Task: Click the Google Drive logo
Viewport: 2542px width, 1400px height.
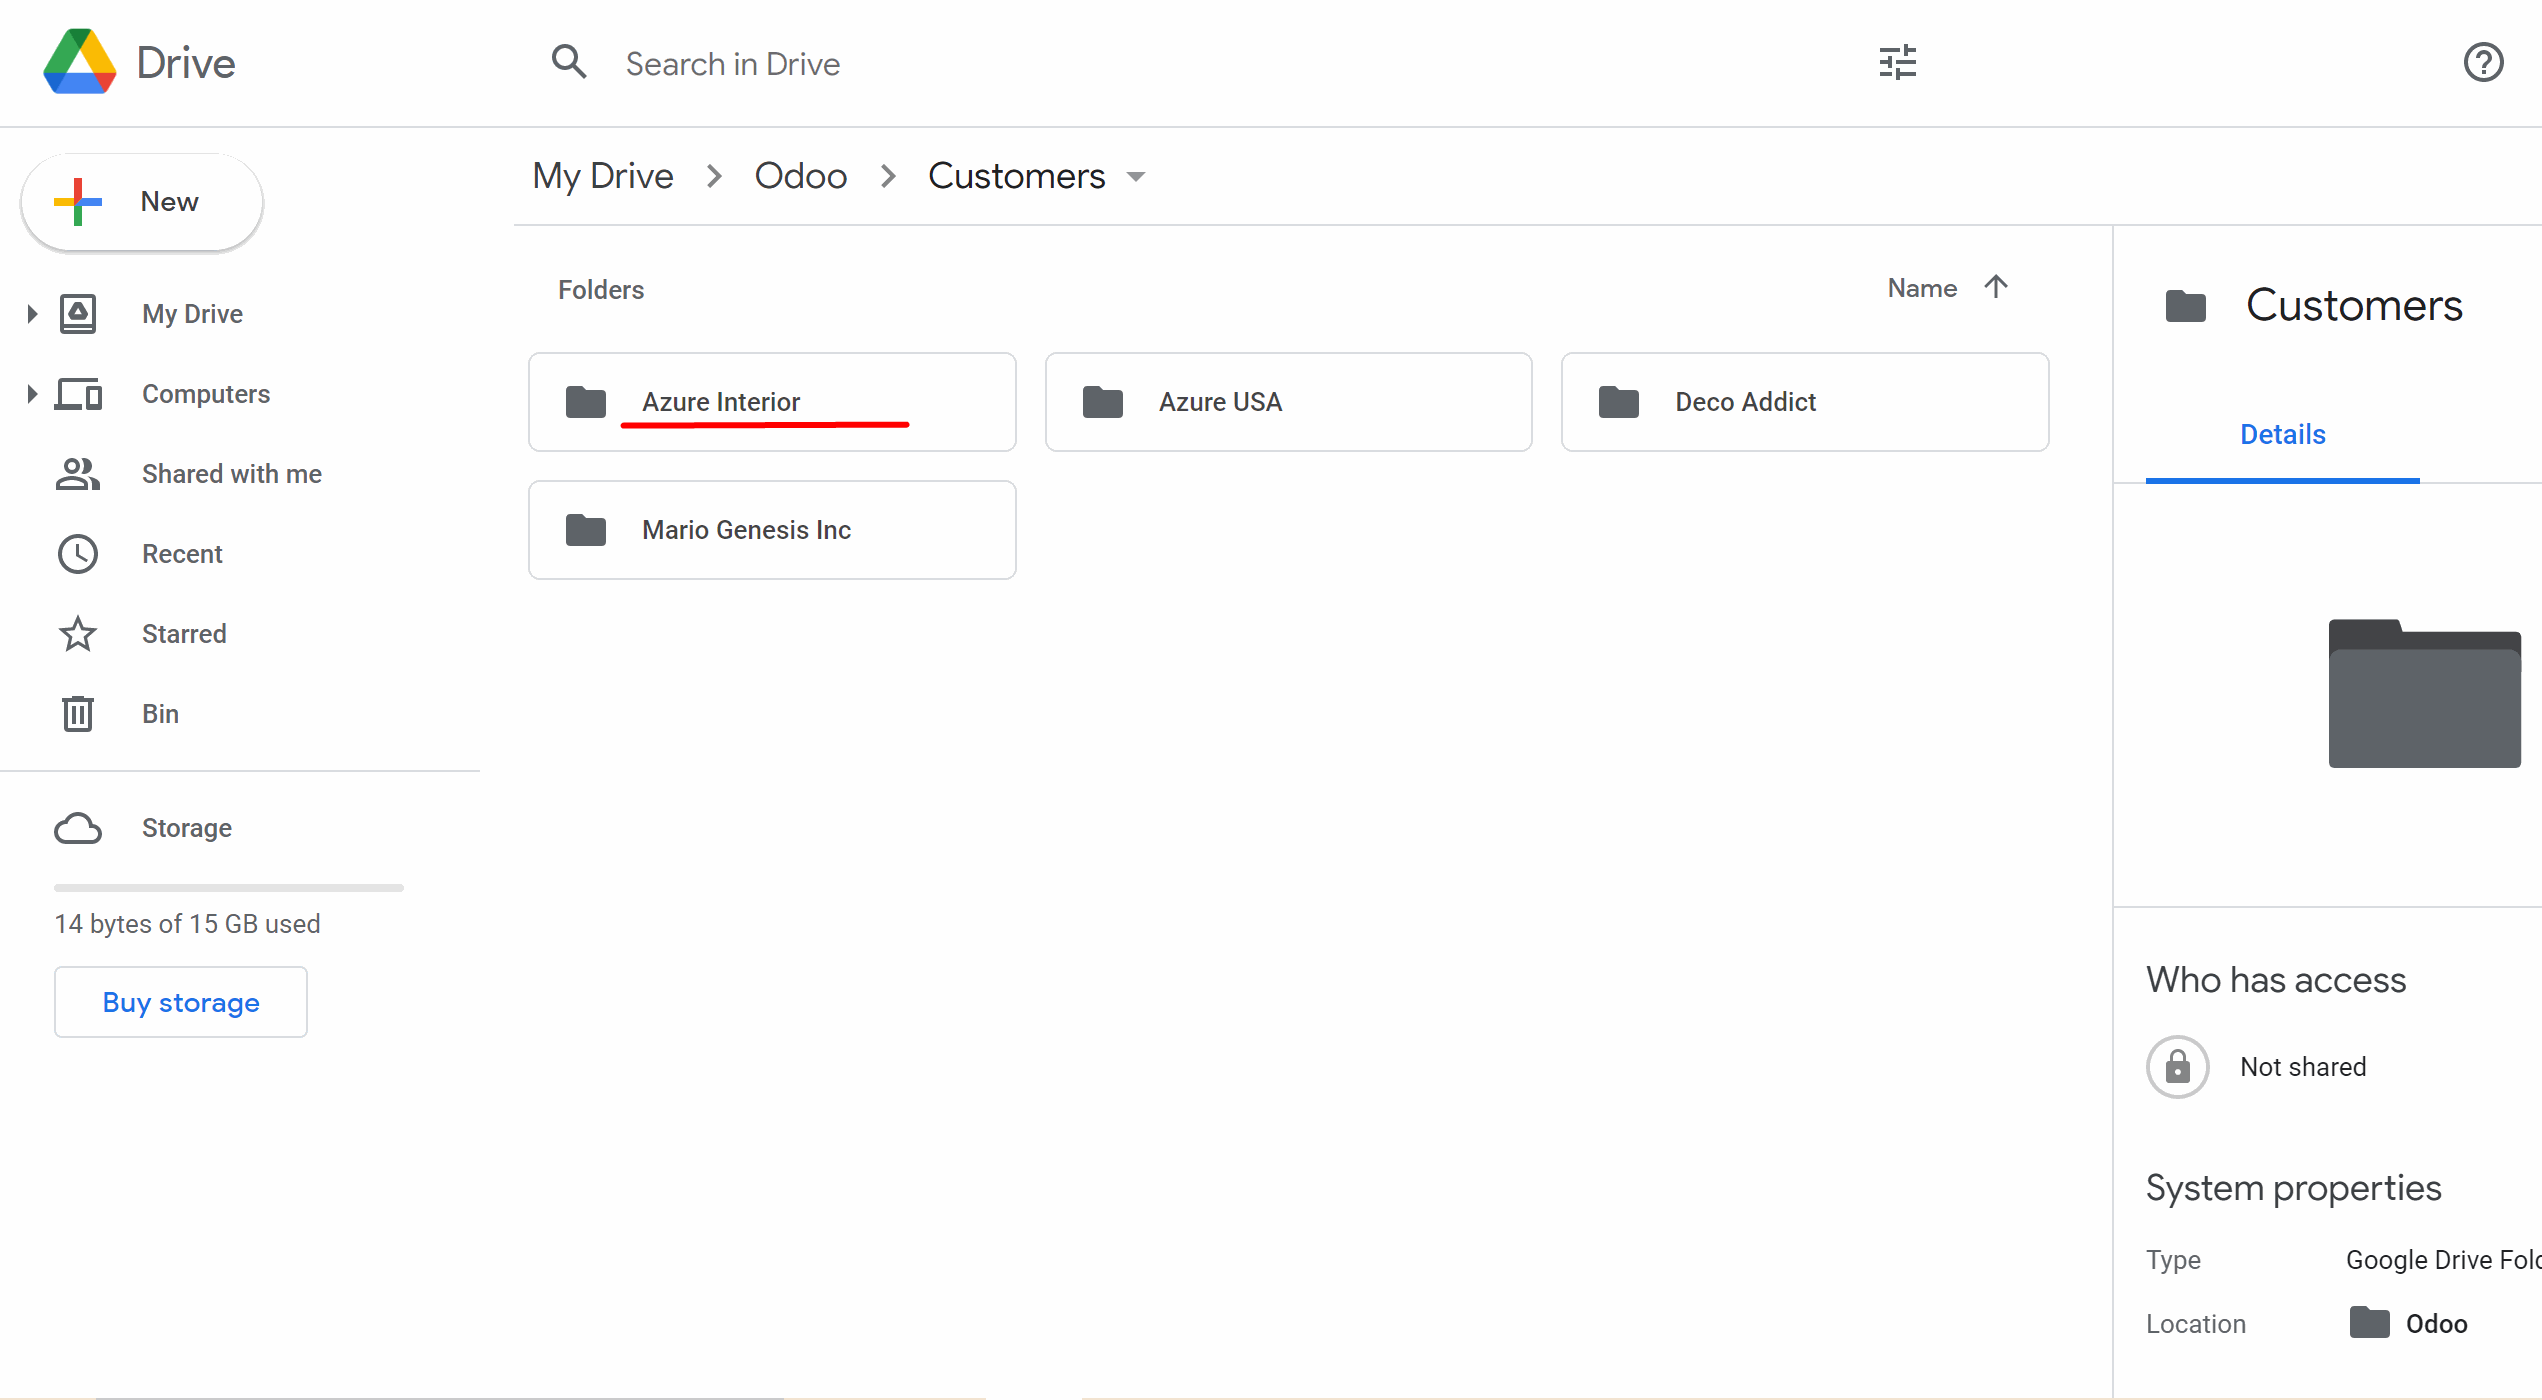Action: click(x=80, y=62)
